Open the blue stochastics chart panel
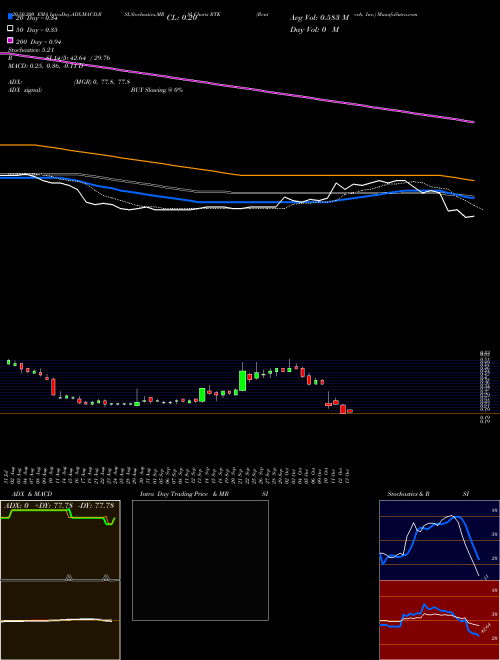Screen dimensions: 500x660 tap(439, 540)
